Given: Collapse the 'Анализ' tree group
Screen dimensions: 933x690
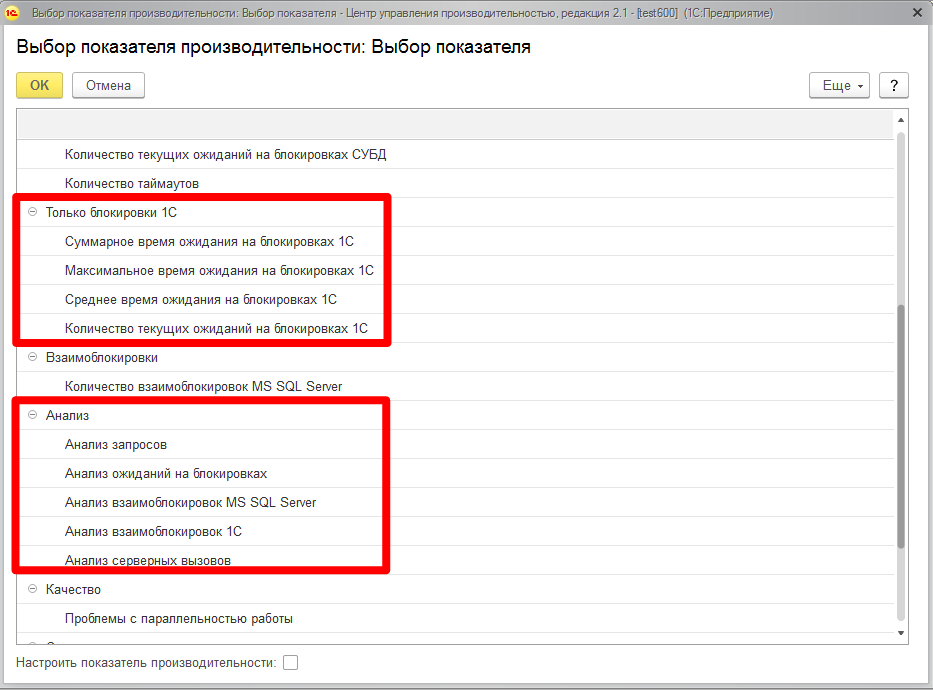Looking at the screenshot, I should (33, 415).
